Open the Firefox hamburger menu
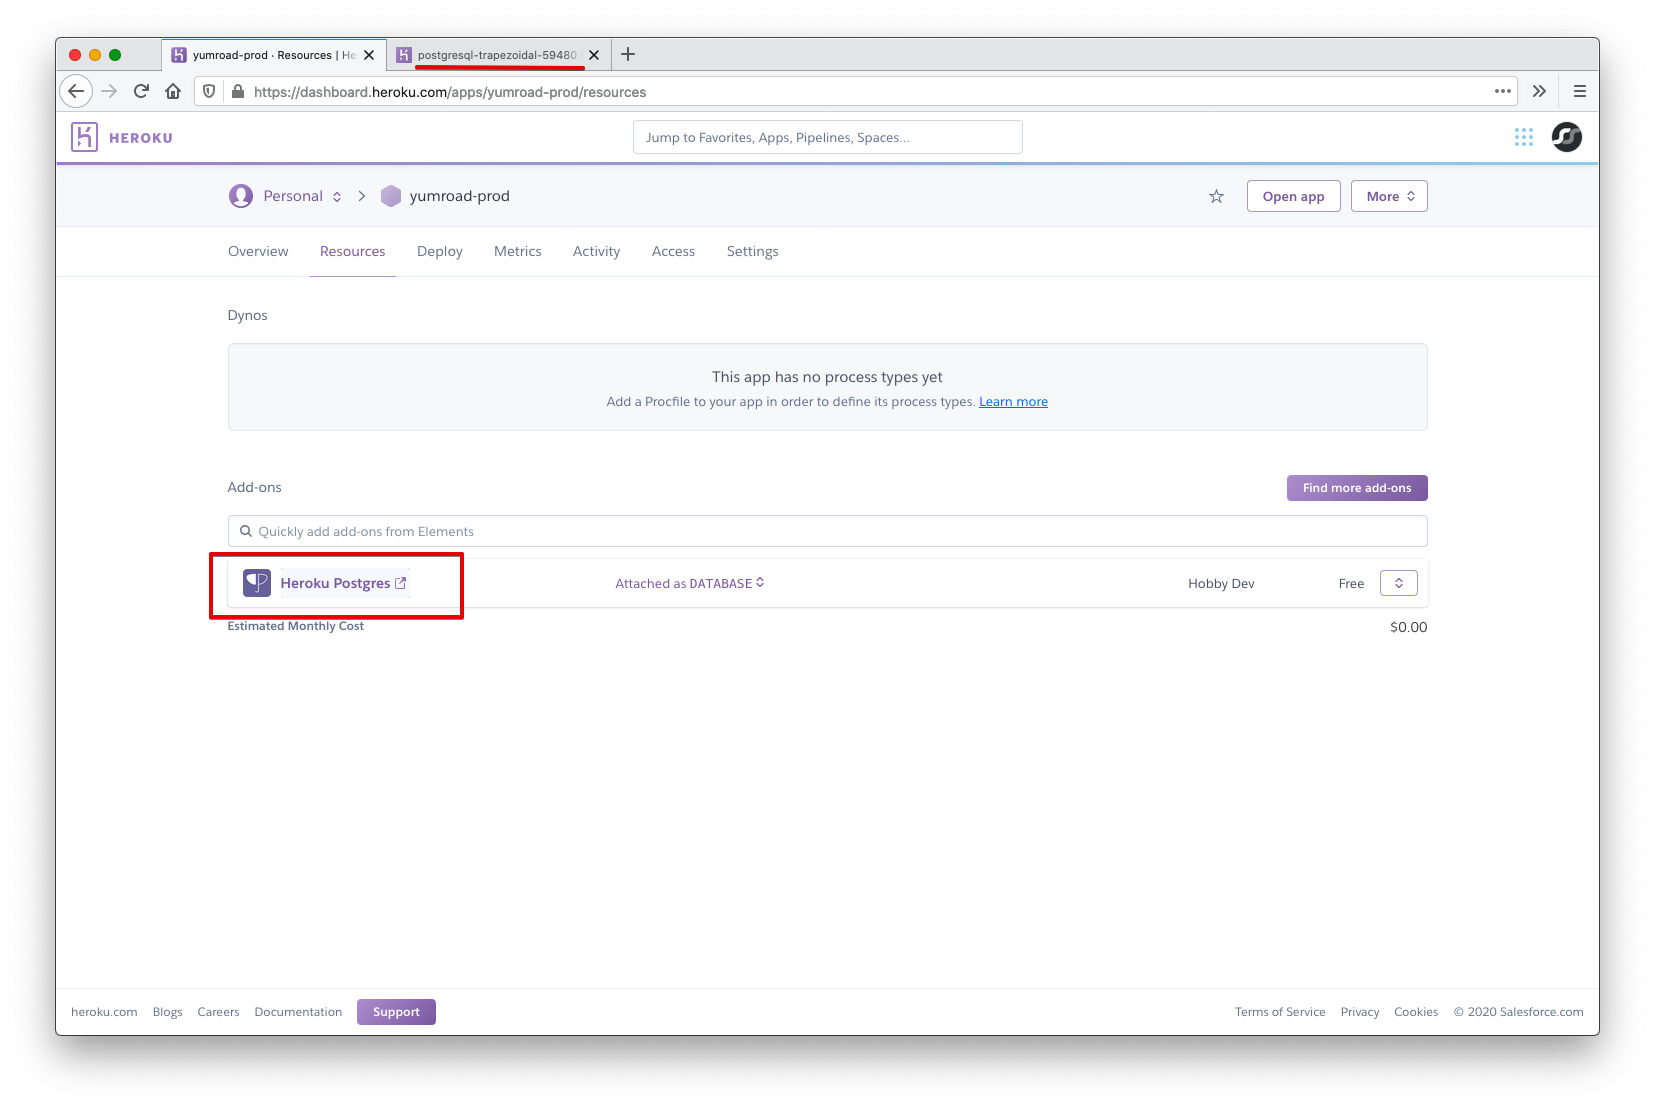The width and height of the screenshot is (1655, 1109). (1580, 91)
